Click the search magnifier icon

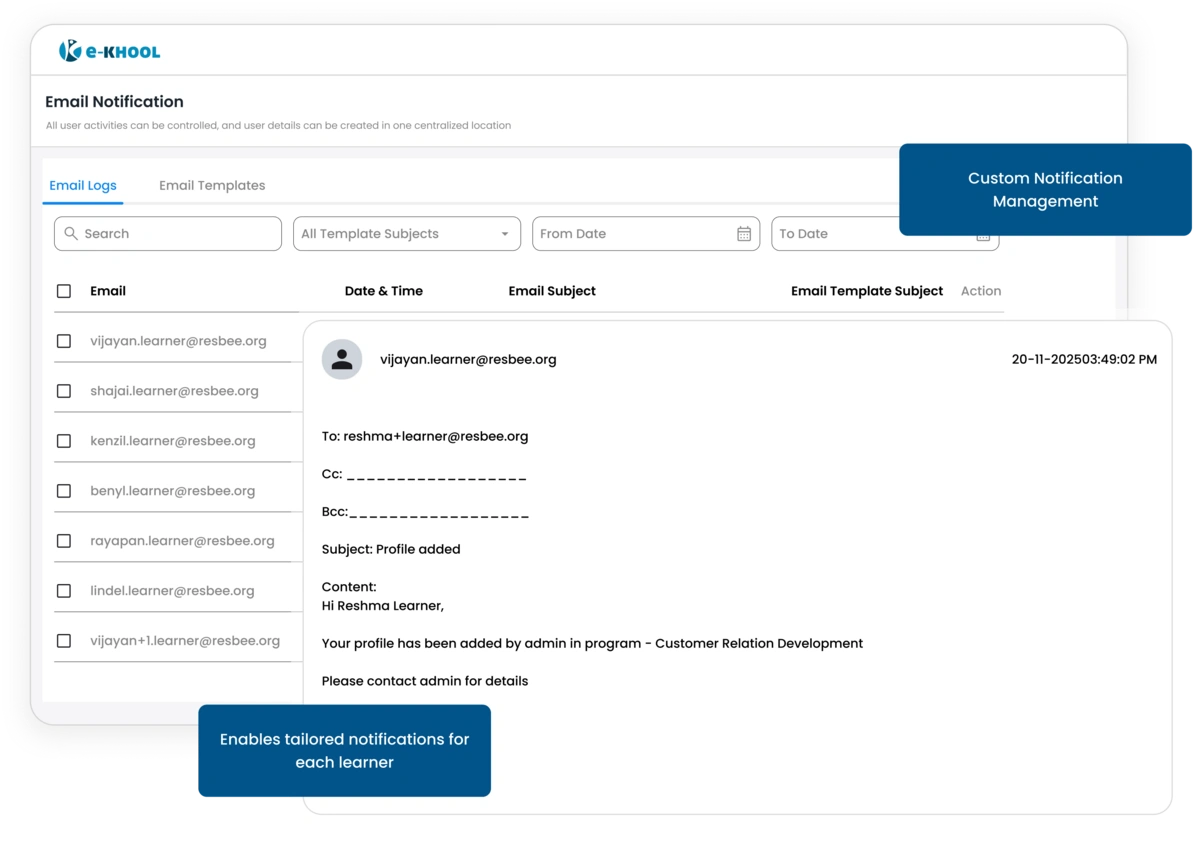click(70, 233)
